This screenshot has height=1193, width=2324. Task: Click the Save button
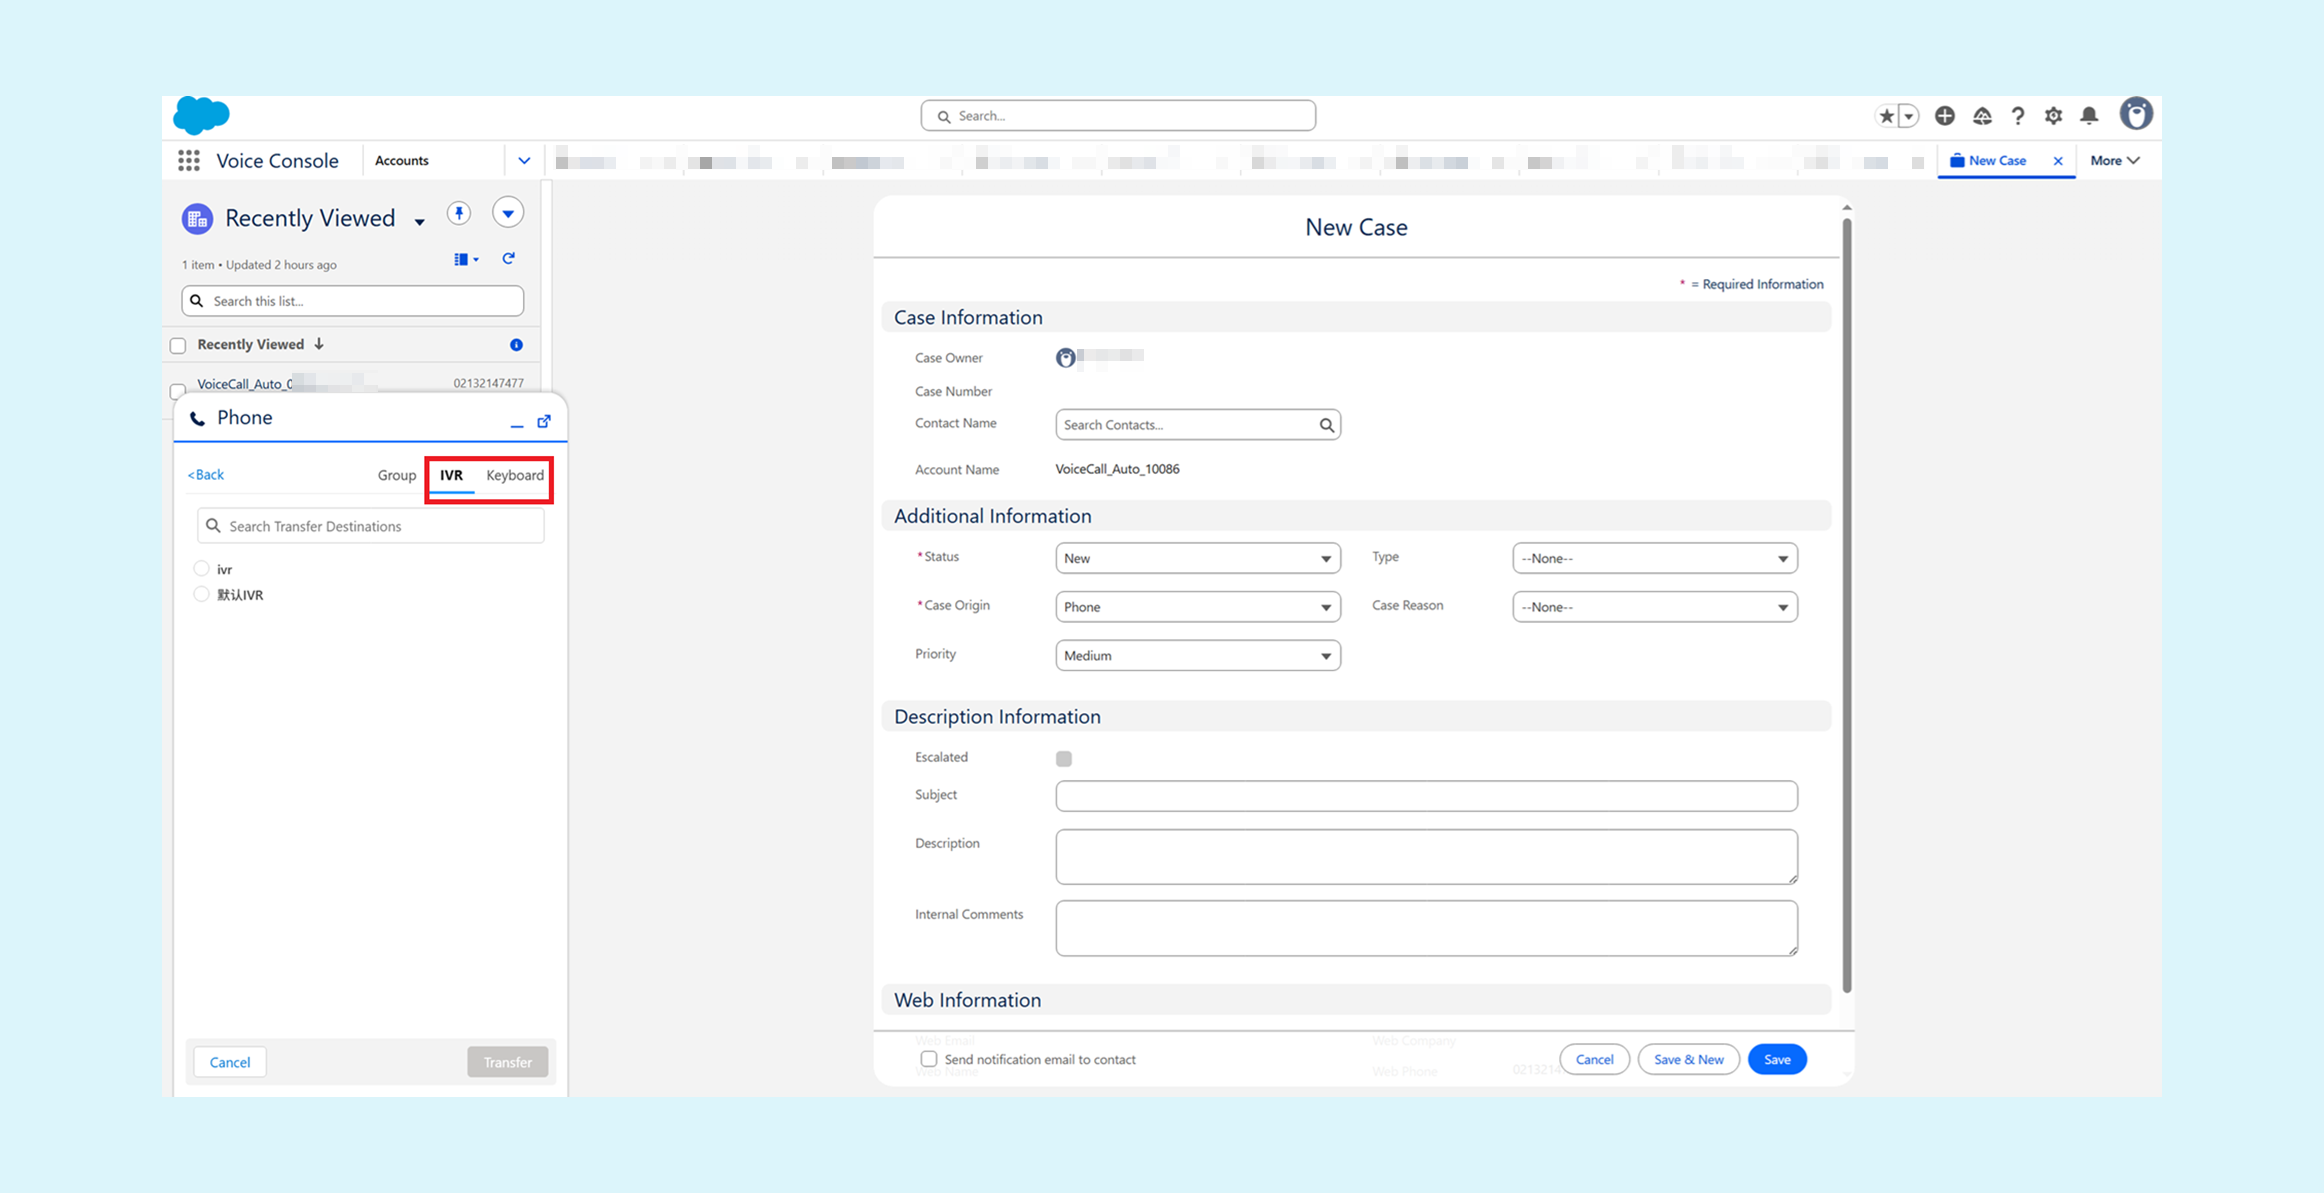point(1777,1059)
